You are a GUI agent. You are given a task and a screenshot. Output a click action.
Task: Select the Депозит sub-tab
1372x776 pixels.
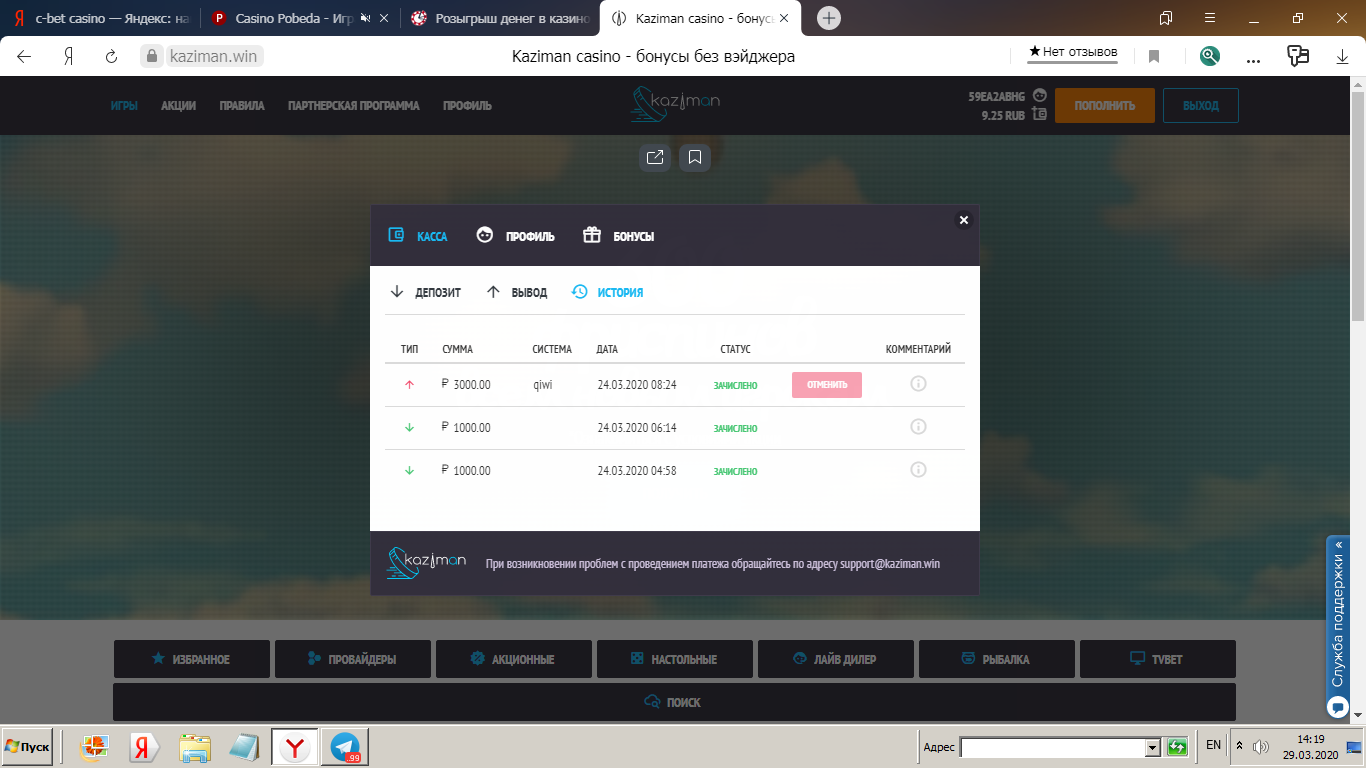pyautogui.click(x=425, y=293)
